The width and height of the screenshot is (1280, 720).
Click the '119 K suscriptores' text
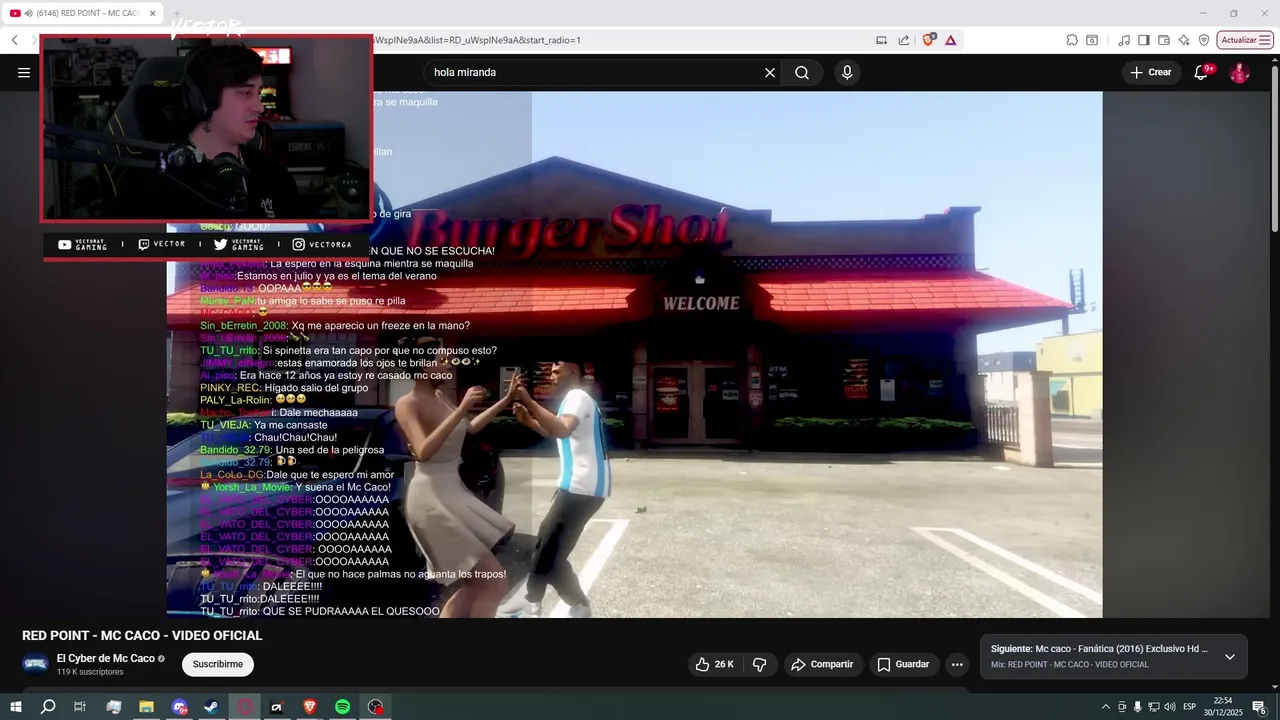90,672
